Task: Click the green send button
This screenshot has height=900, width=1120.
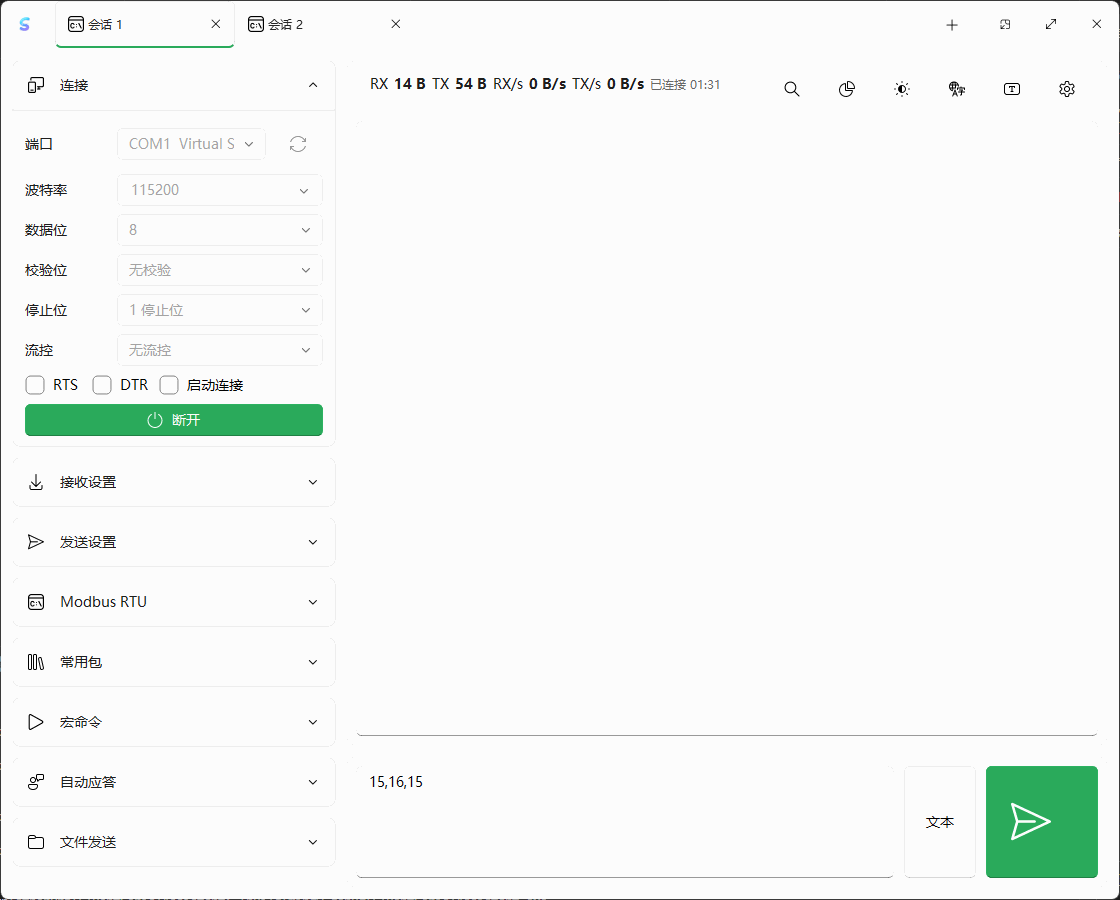Action: 1041,822
